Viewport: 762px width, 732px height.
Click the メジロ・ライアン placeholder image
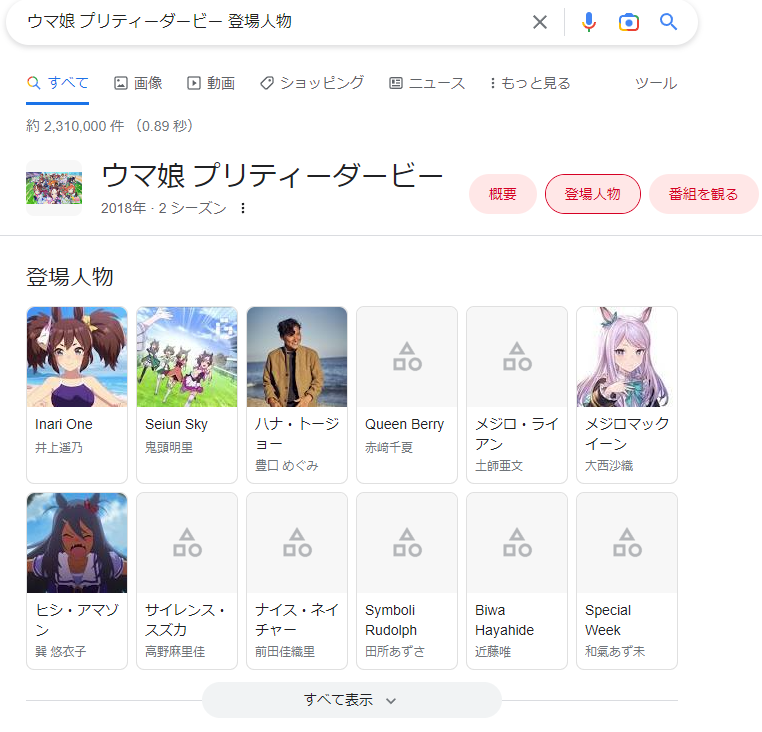tap(517, 357)
